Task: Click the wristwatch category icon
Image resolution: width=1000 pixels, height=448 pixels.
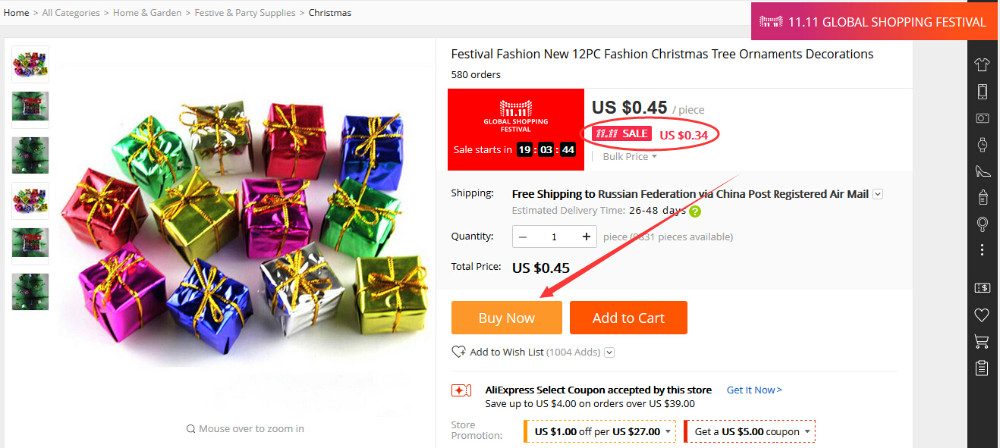Action: [x=982, y=144]
